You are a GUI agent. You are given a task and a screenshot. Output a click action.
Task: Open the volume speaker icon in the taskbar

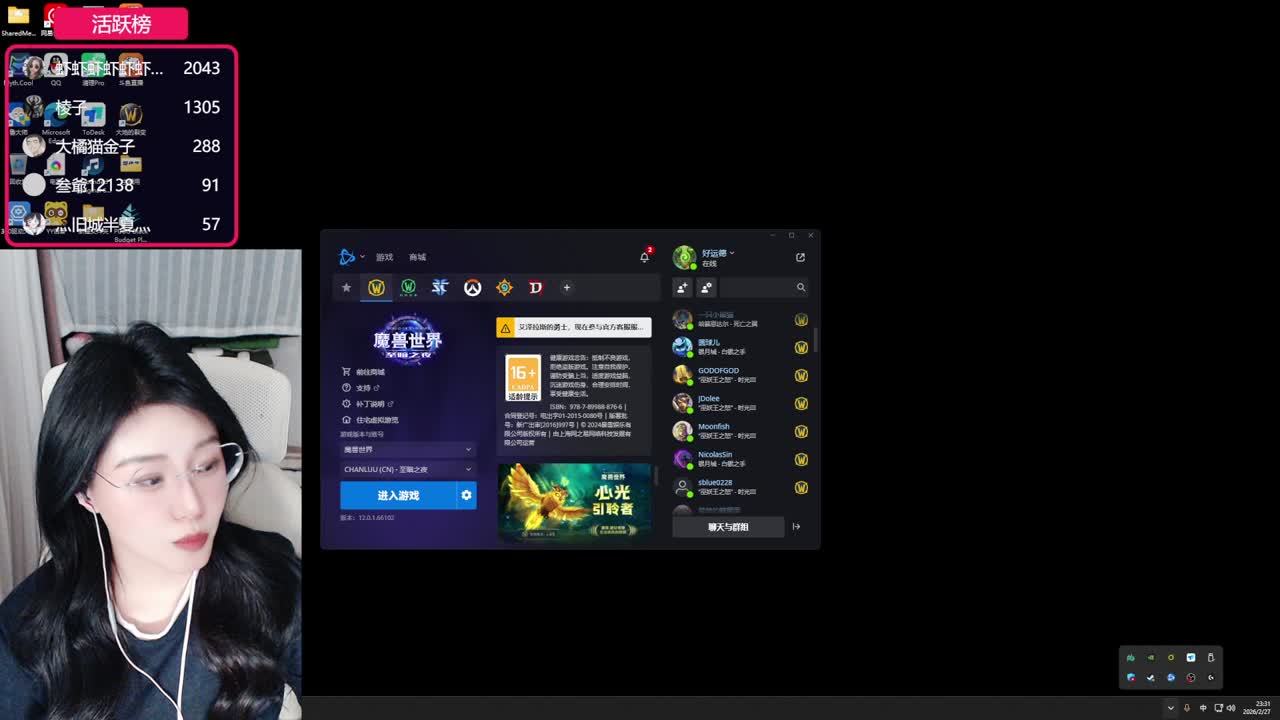coord(1231,708)
